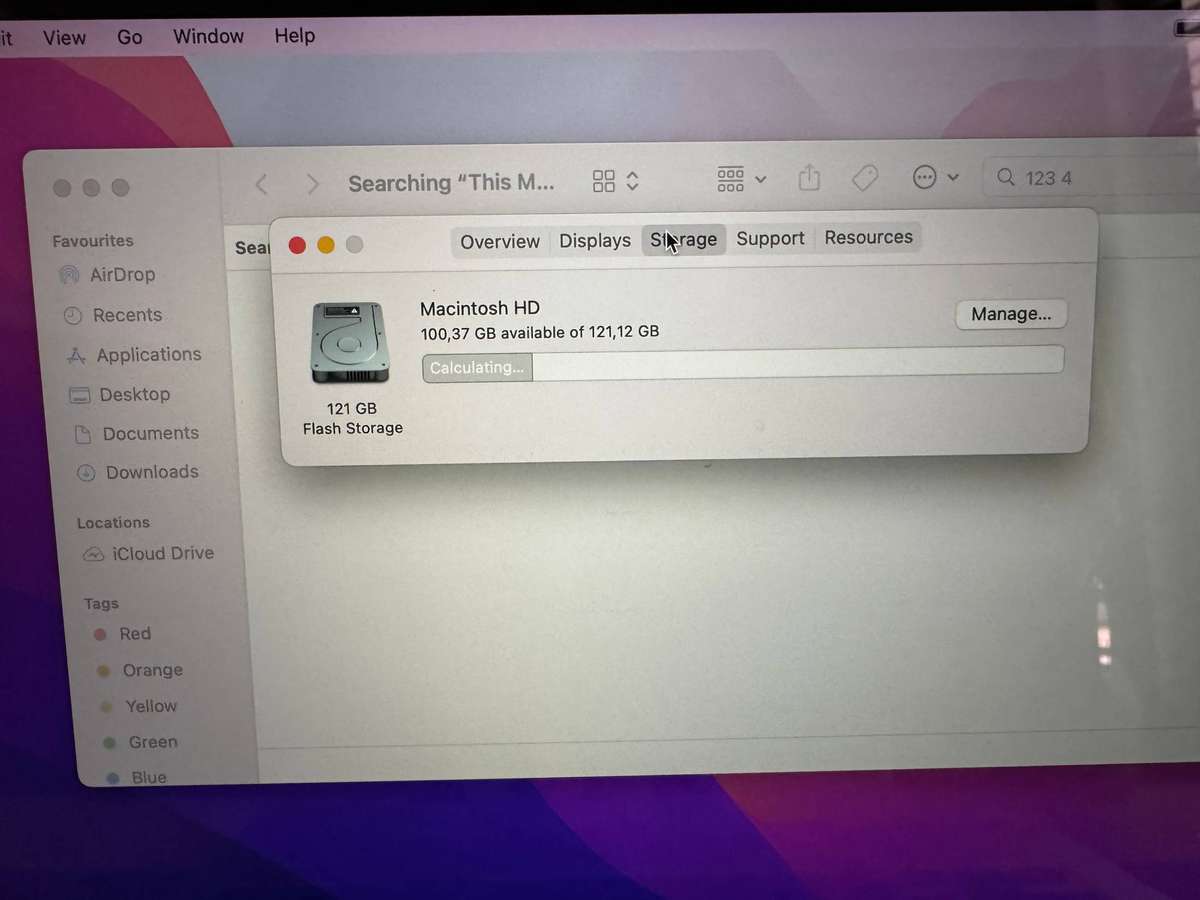Change Finder view with grid icon selector
This screenshot has width=1200, height=900.
tap(615, 181)
